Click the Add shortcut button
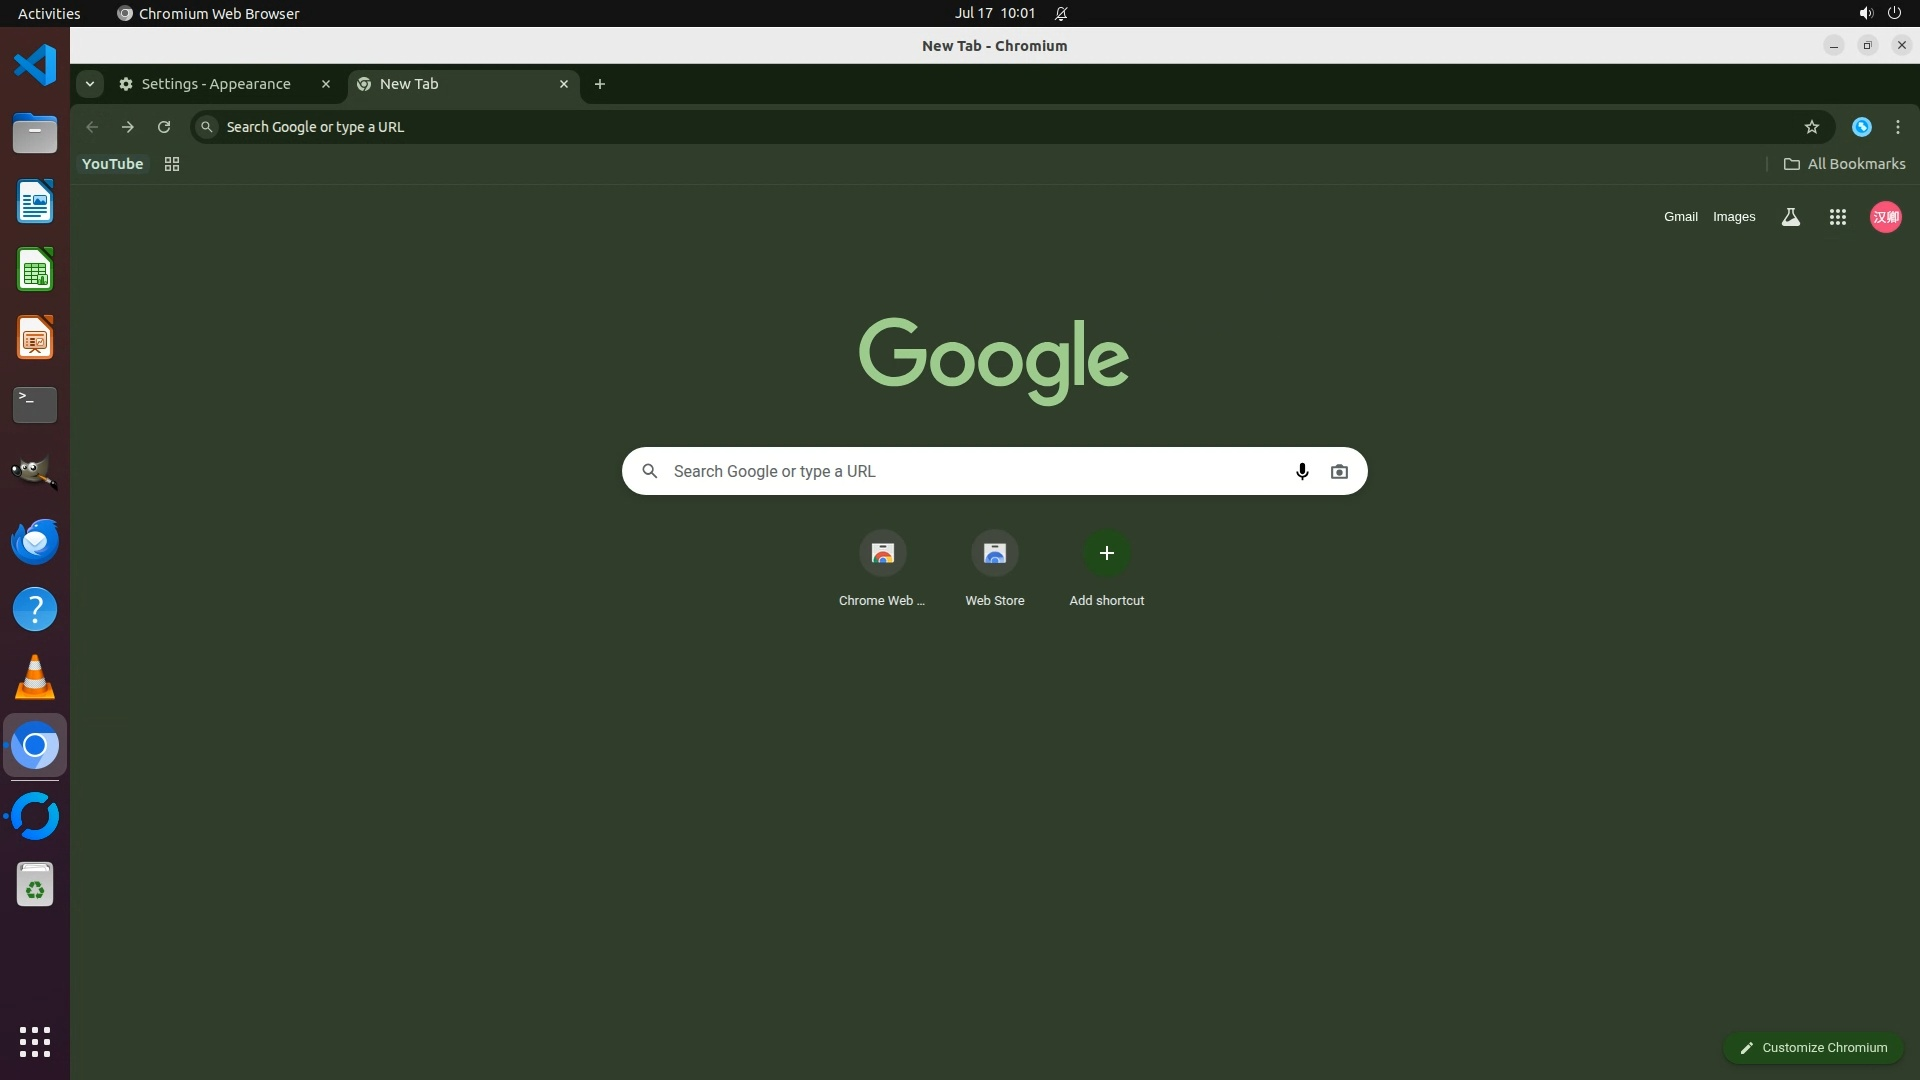This screenshot has height=1080, width=1920. [1106, 553]
